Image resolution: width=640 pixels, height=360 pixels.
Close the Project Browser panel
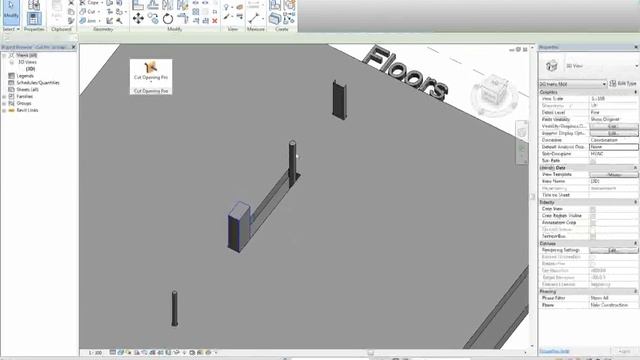[x=73, y=47]
